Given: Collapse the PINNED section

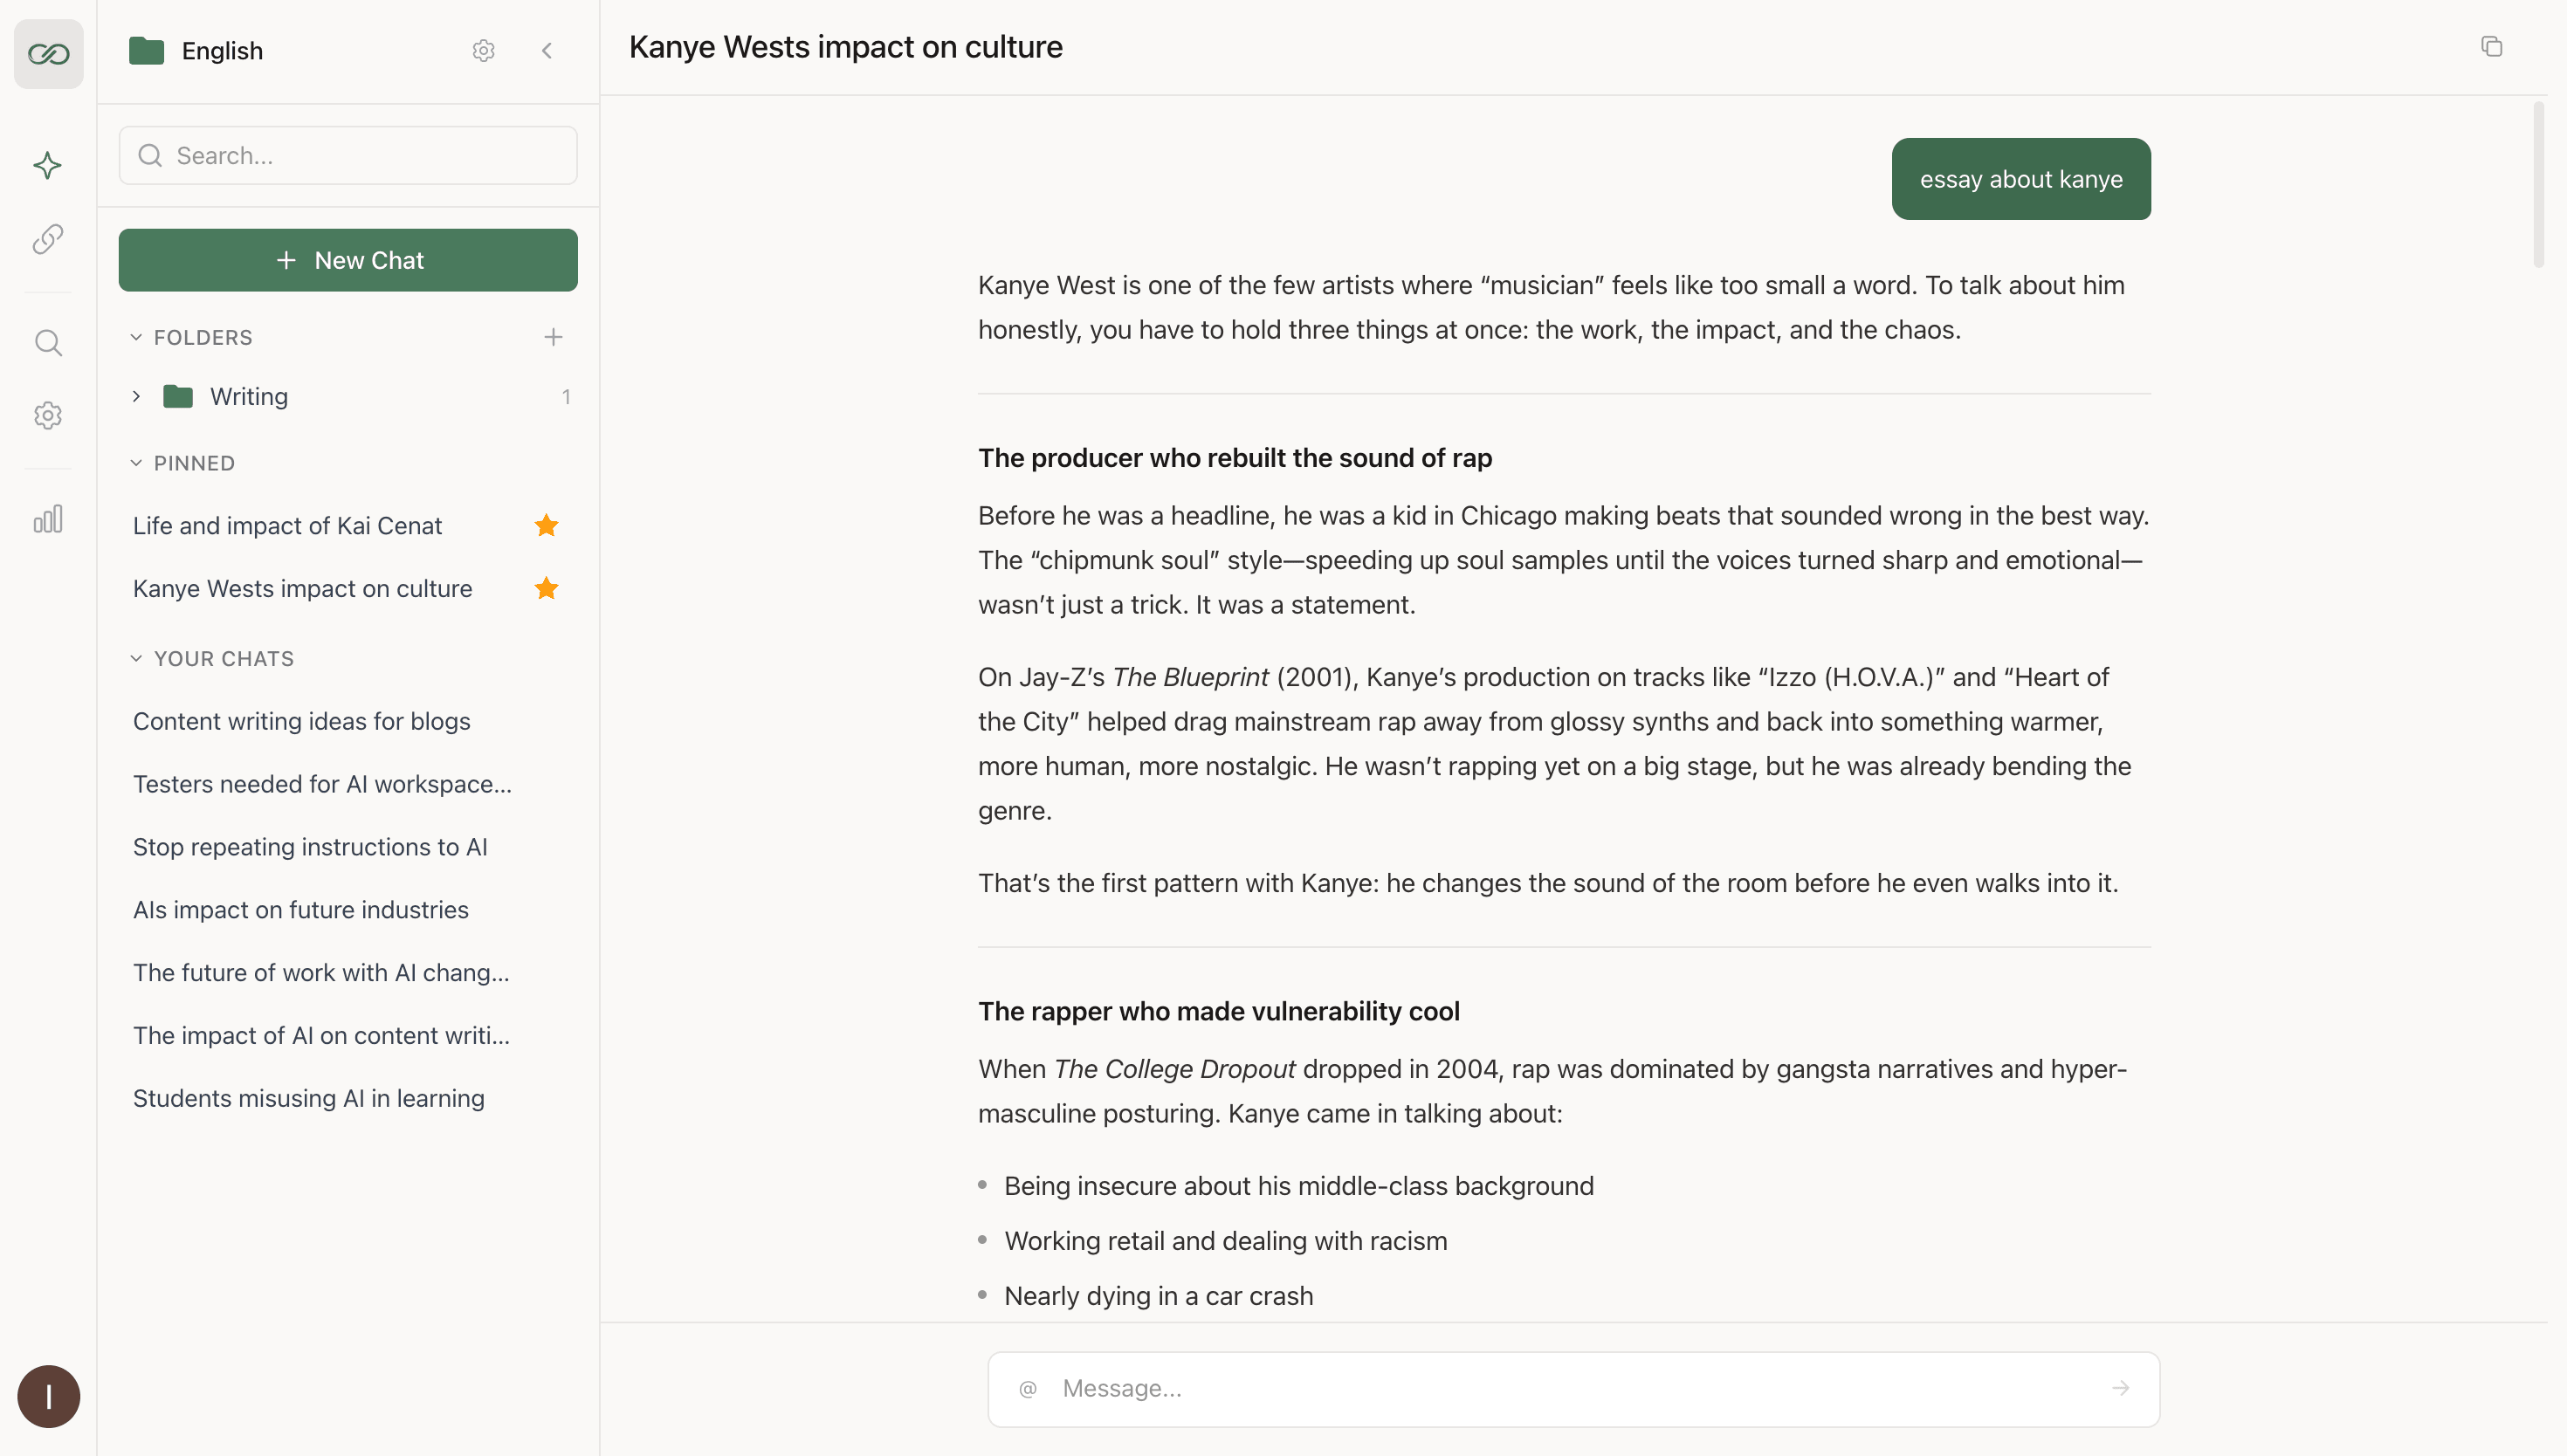Looking at the screenshot, I should click(x=137, y=463).
